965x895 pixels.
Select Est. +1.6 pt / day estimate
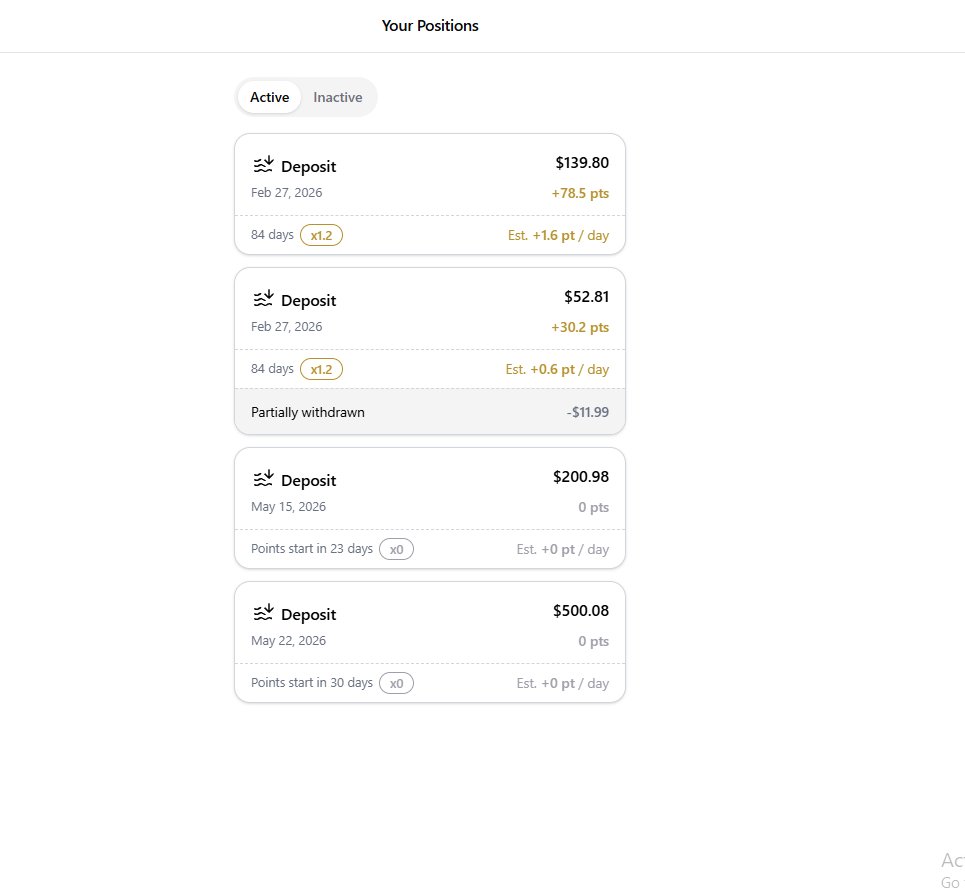tap(558, 235)
